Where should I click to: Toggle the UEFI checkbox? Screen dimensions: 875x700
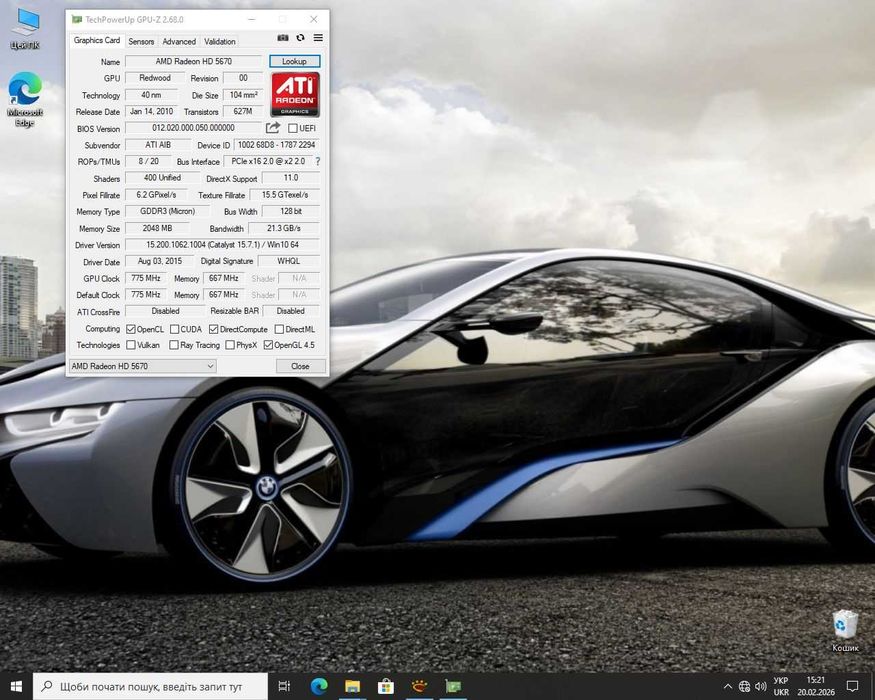coord(293,128)
